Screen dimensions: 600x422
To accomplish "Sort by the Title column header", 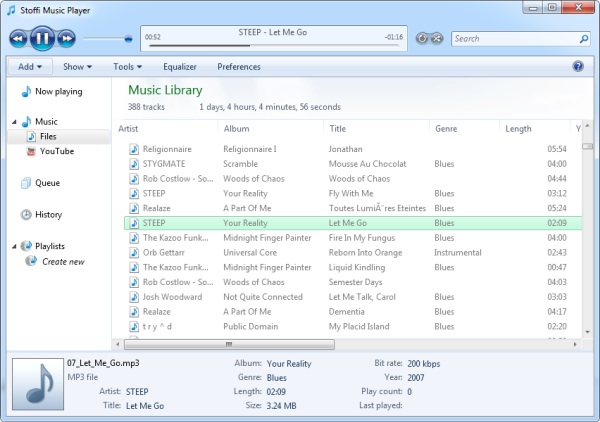I will point(338,129).
